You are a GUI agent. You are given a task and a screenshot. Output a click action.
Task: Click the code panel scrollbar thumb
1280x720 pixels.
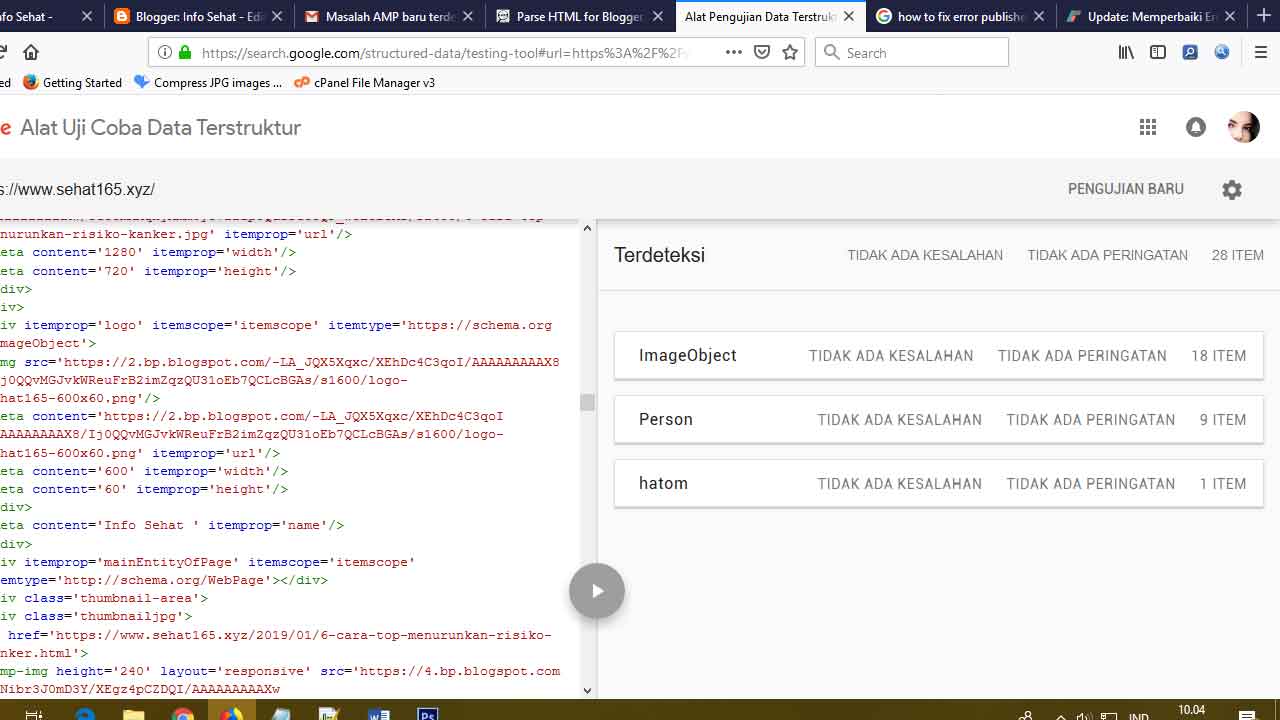click(587, 402)
